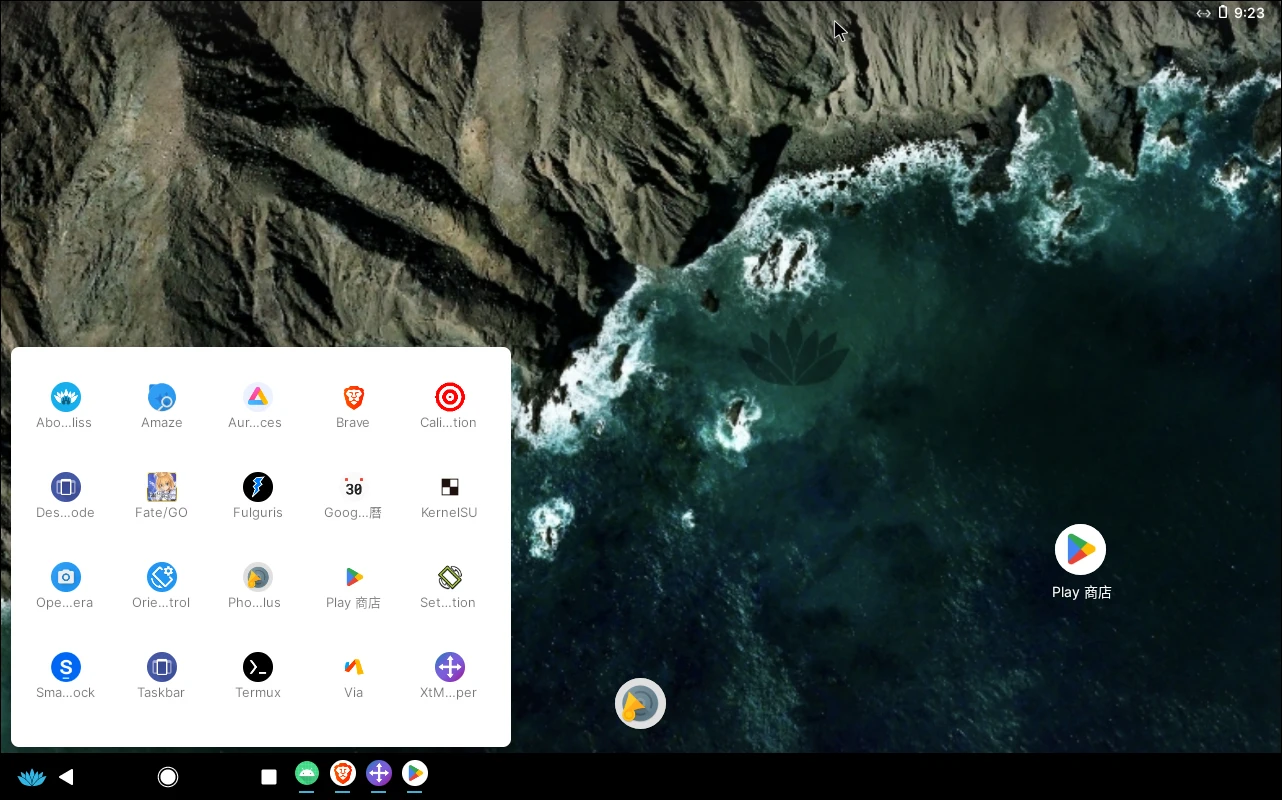
Task: Open the Smart Dock app
Action: [x=66, y=668]
